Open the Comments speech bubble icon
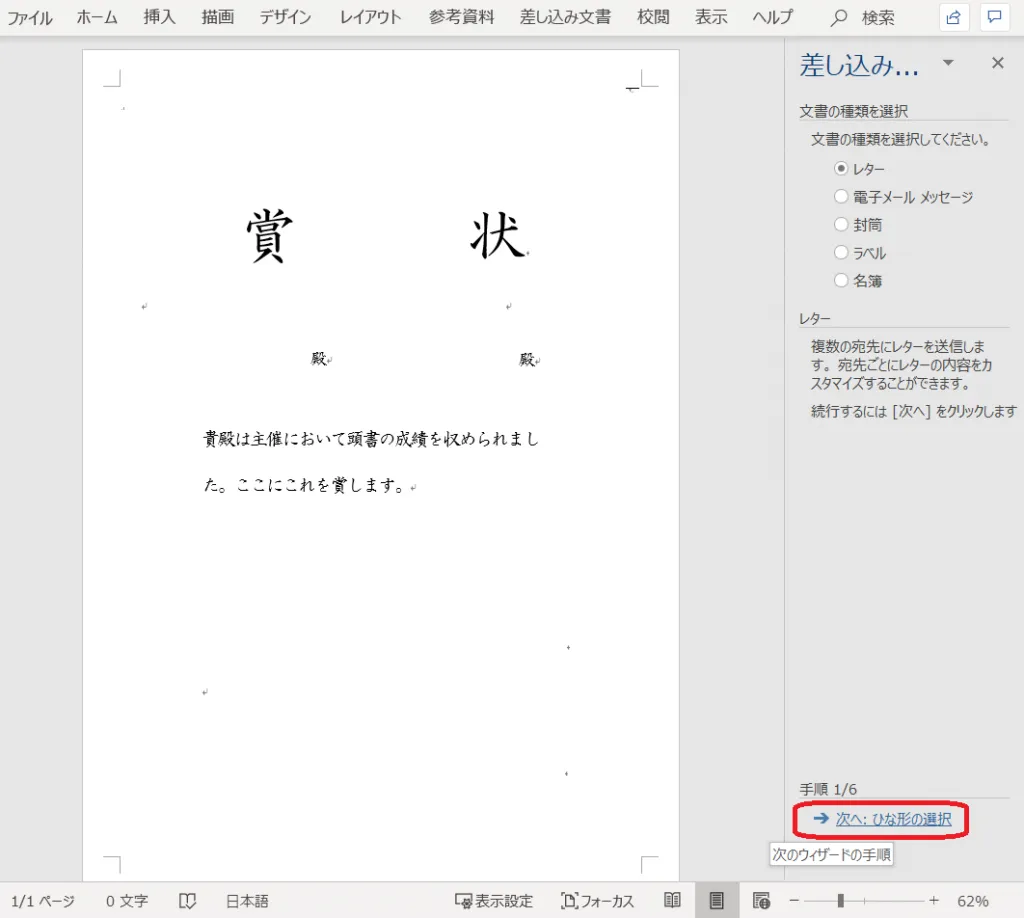The height and width of the screenshot is (918, 1024). tap(994, 17)
